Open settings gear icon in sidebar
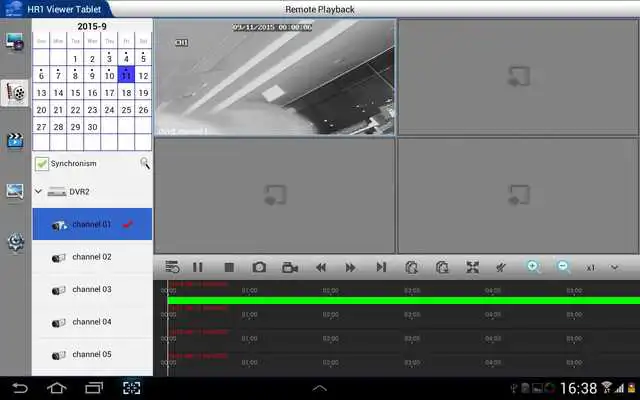The height and width of the screenshot is (400, 640). (16, 242)
